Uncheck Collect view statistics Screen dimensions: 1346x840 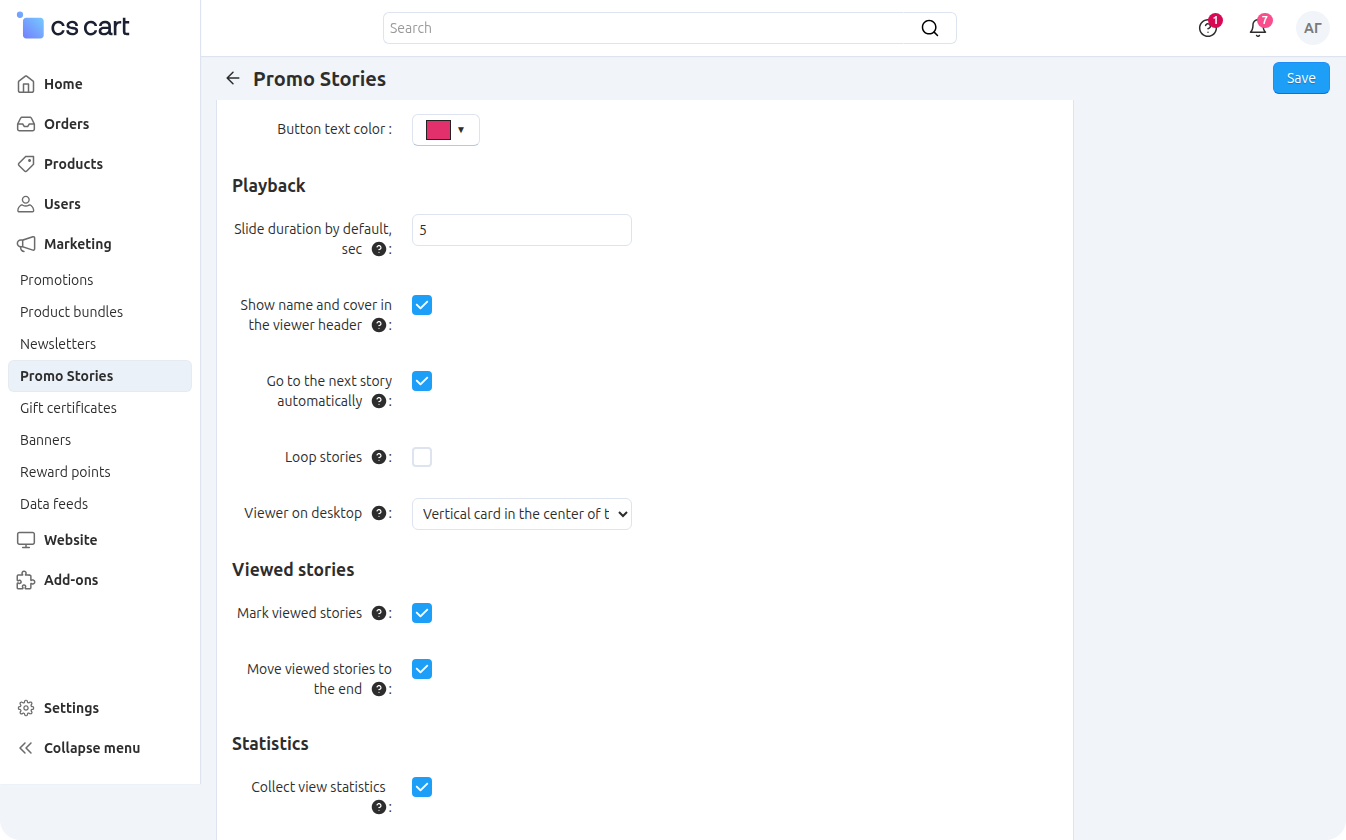click(x=422, y=787)
